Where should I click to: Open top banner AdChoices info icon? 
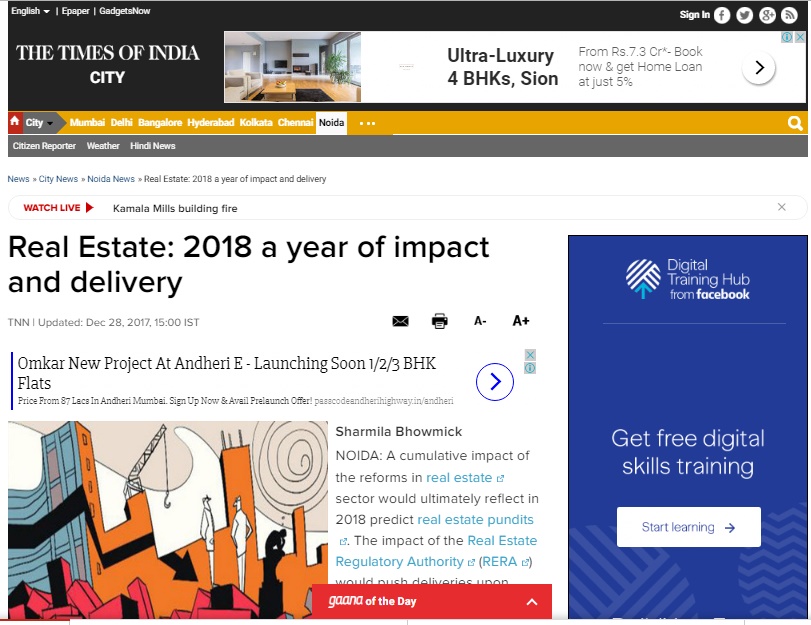pos(787,37)
